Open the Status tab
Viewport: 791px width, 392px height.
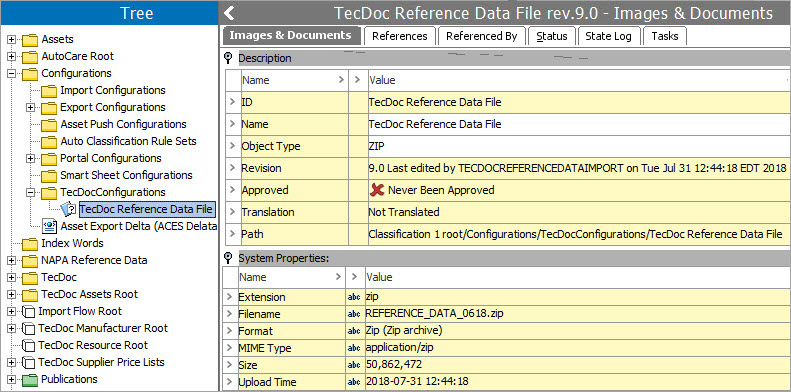551,36
